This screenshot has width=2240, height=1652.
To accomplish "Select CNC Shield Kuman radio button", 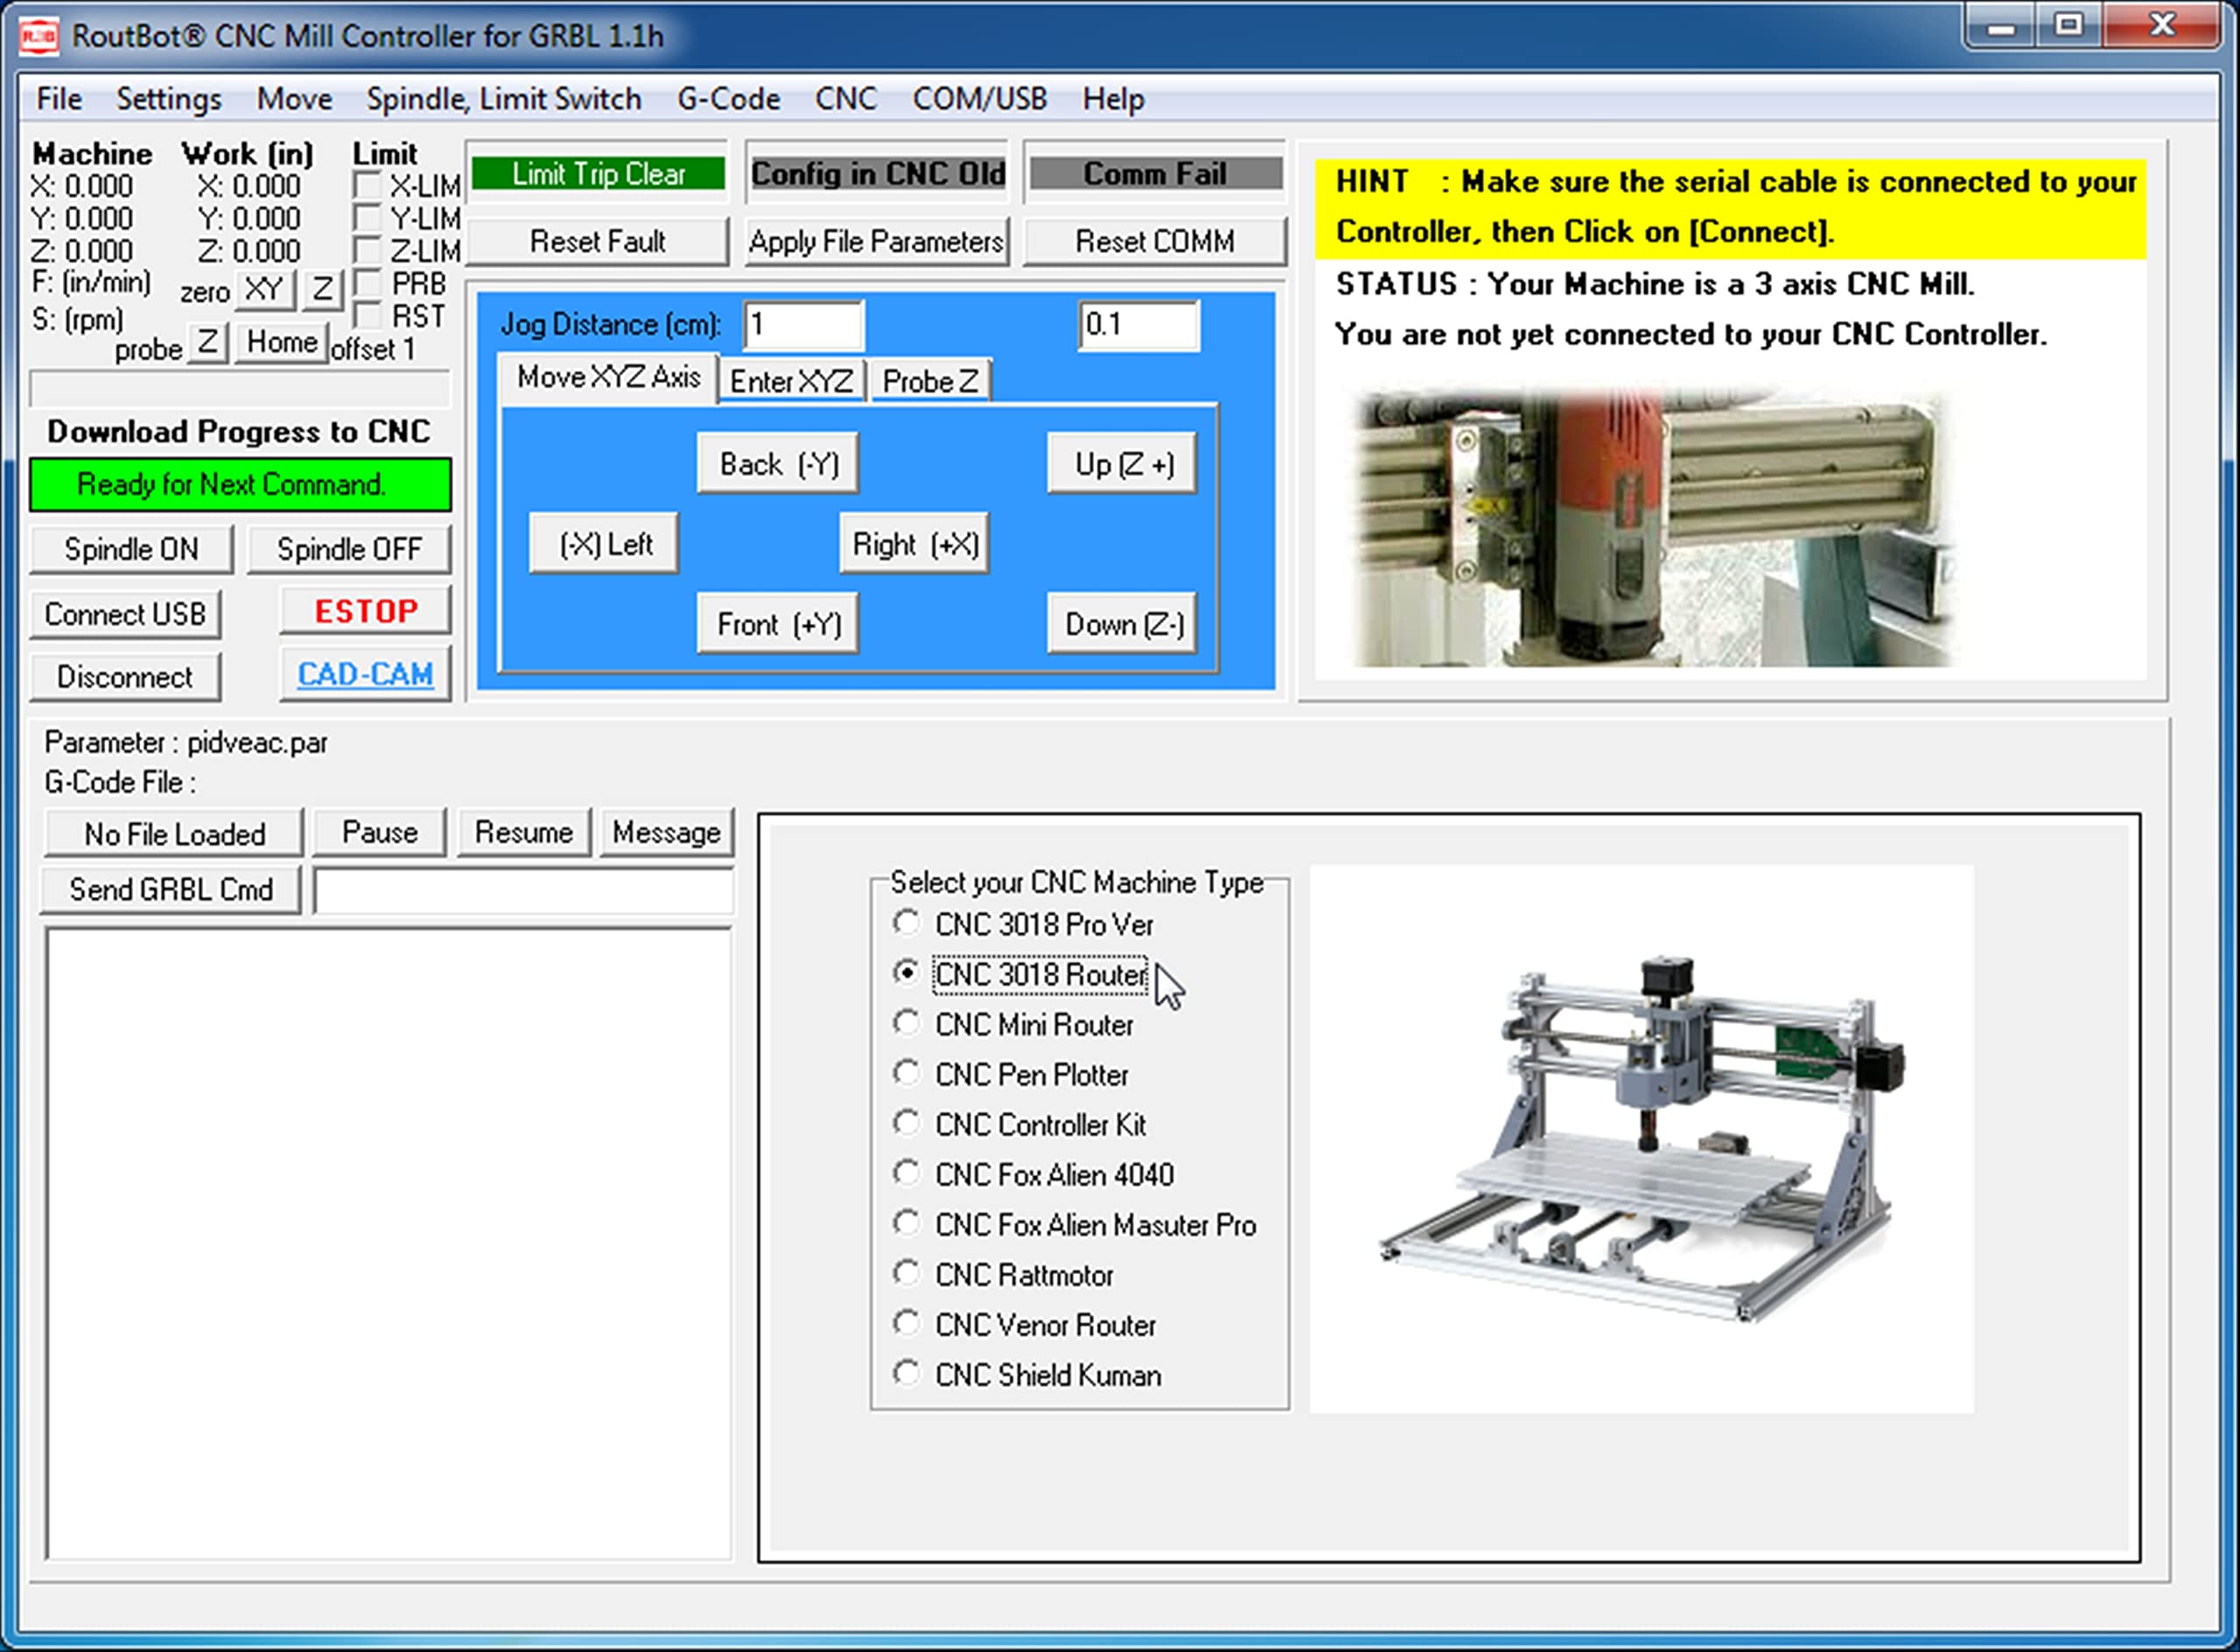I will (x=906, y=1373).
